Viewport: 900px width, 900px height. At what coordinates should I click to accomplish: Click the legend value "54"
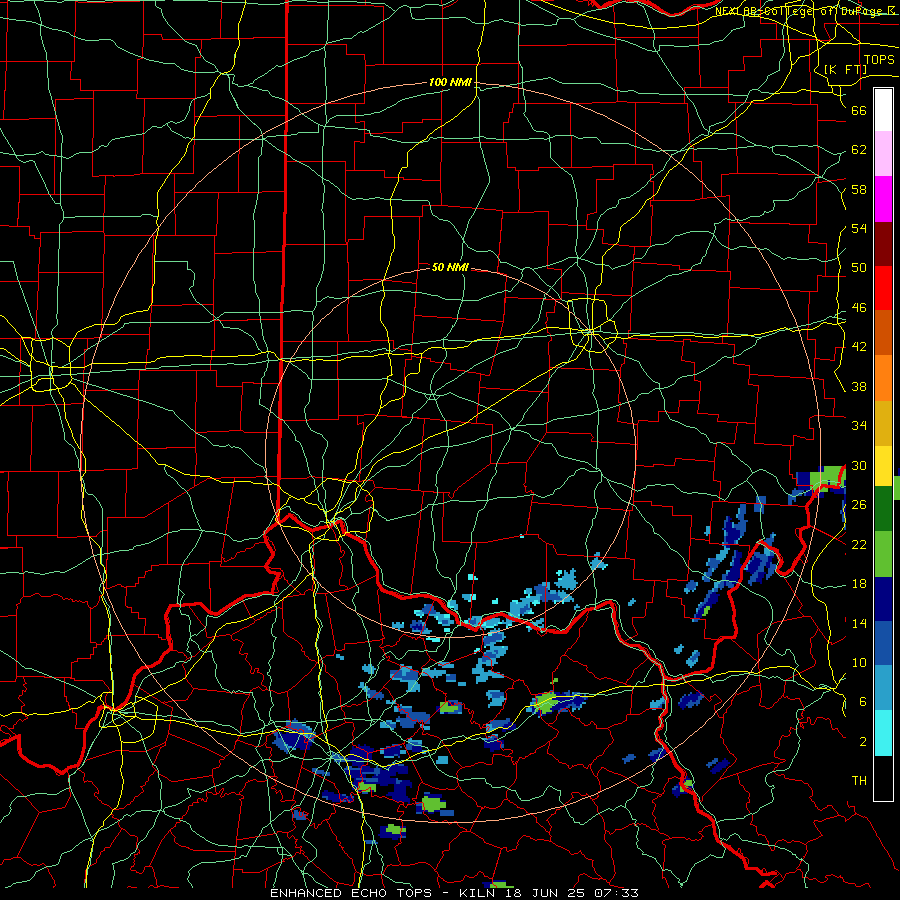(x=859, y=229)
